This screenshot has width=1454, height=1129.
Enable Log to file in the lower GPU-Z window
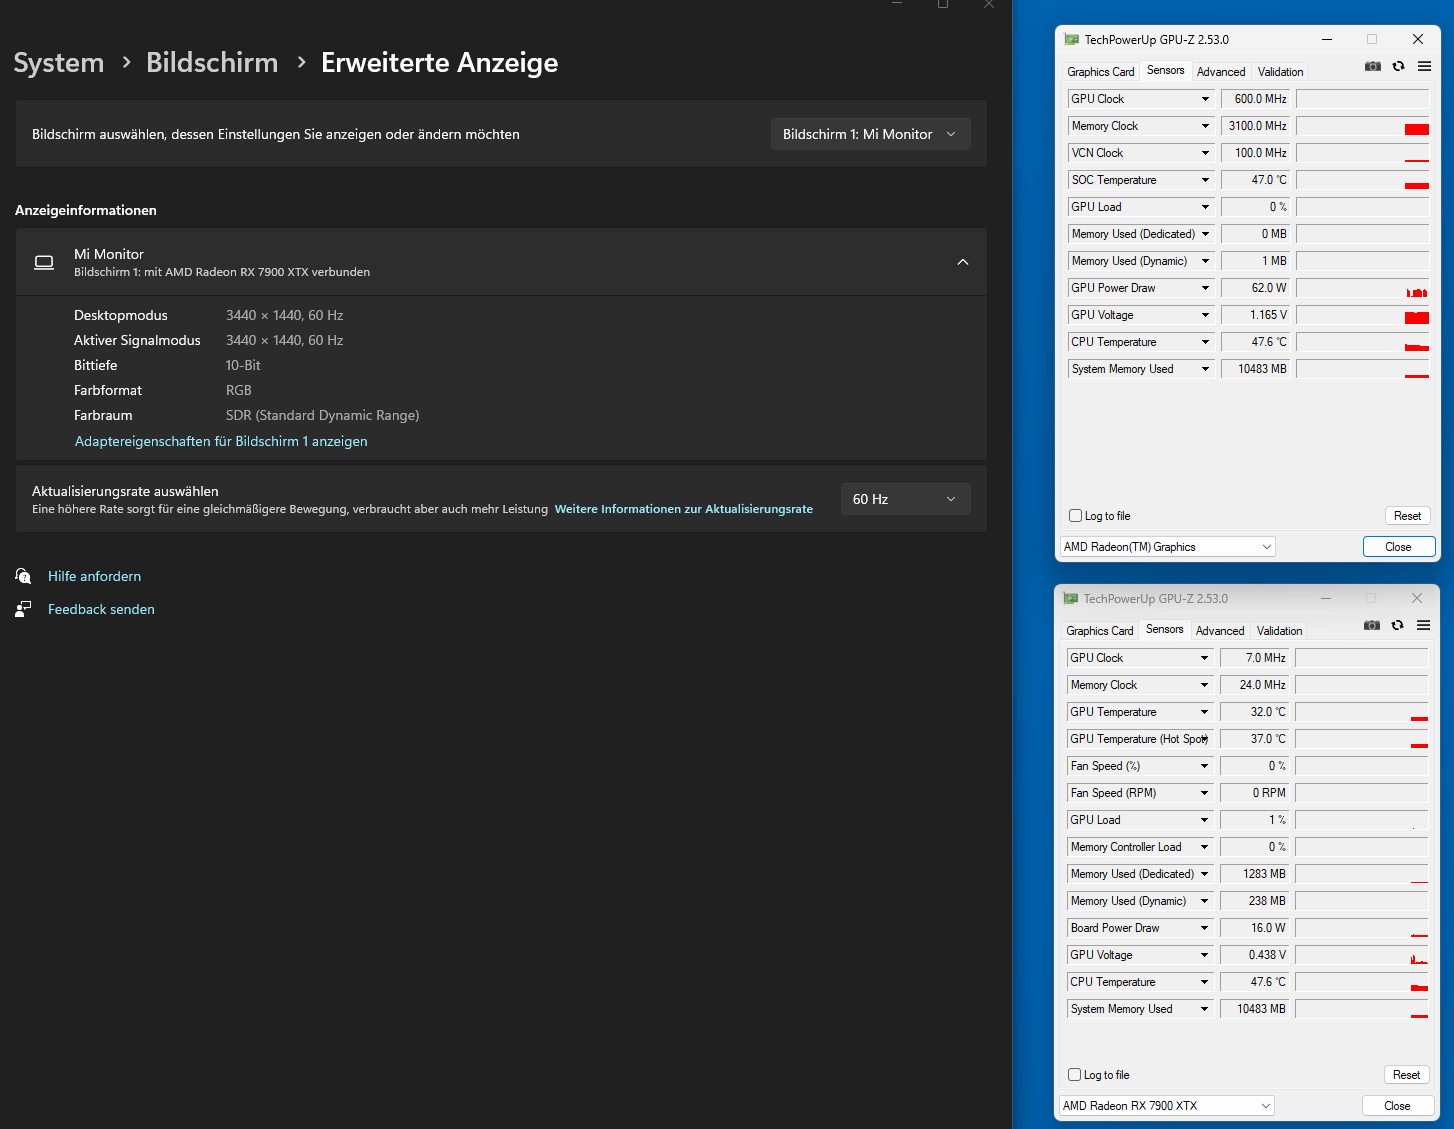(1075, 1075)
